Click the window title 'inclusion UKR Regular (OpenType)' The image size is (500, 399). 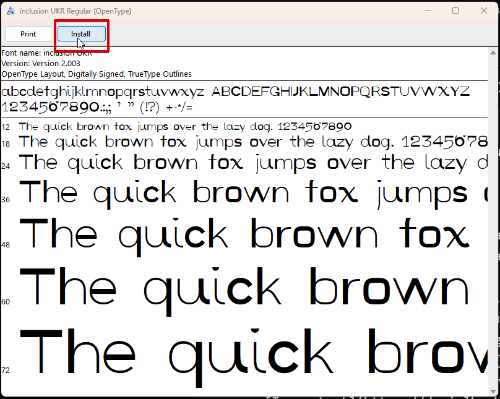pos(75,11)
